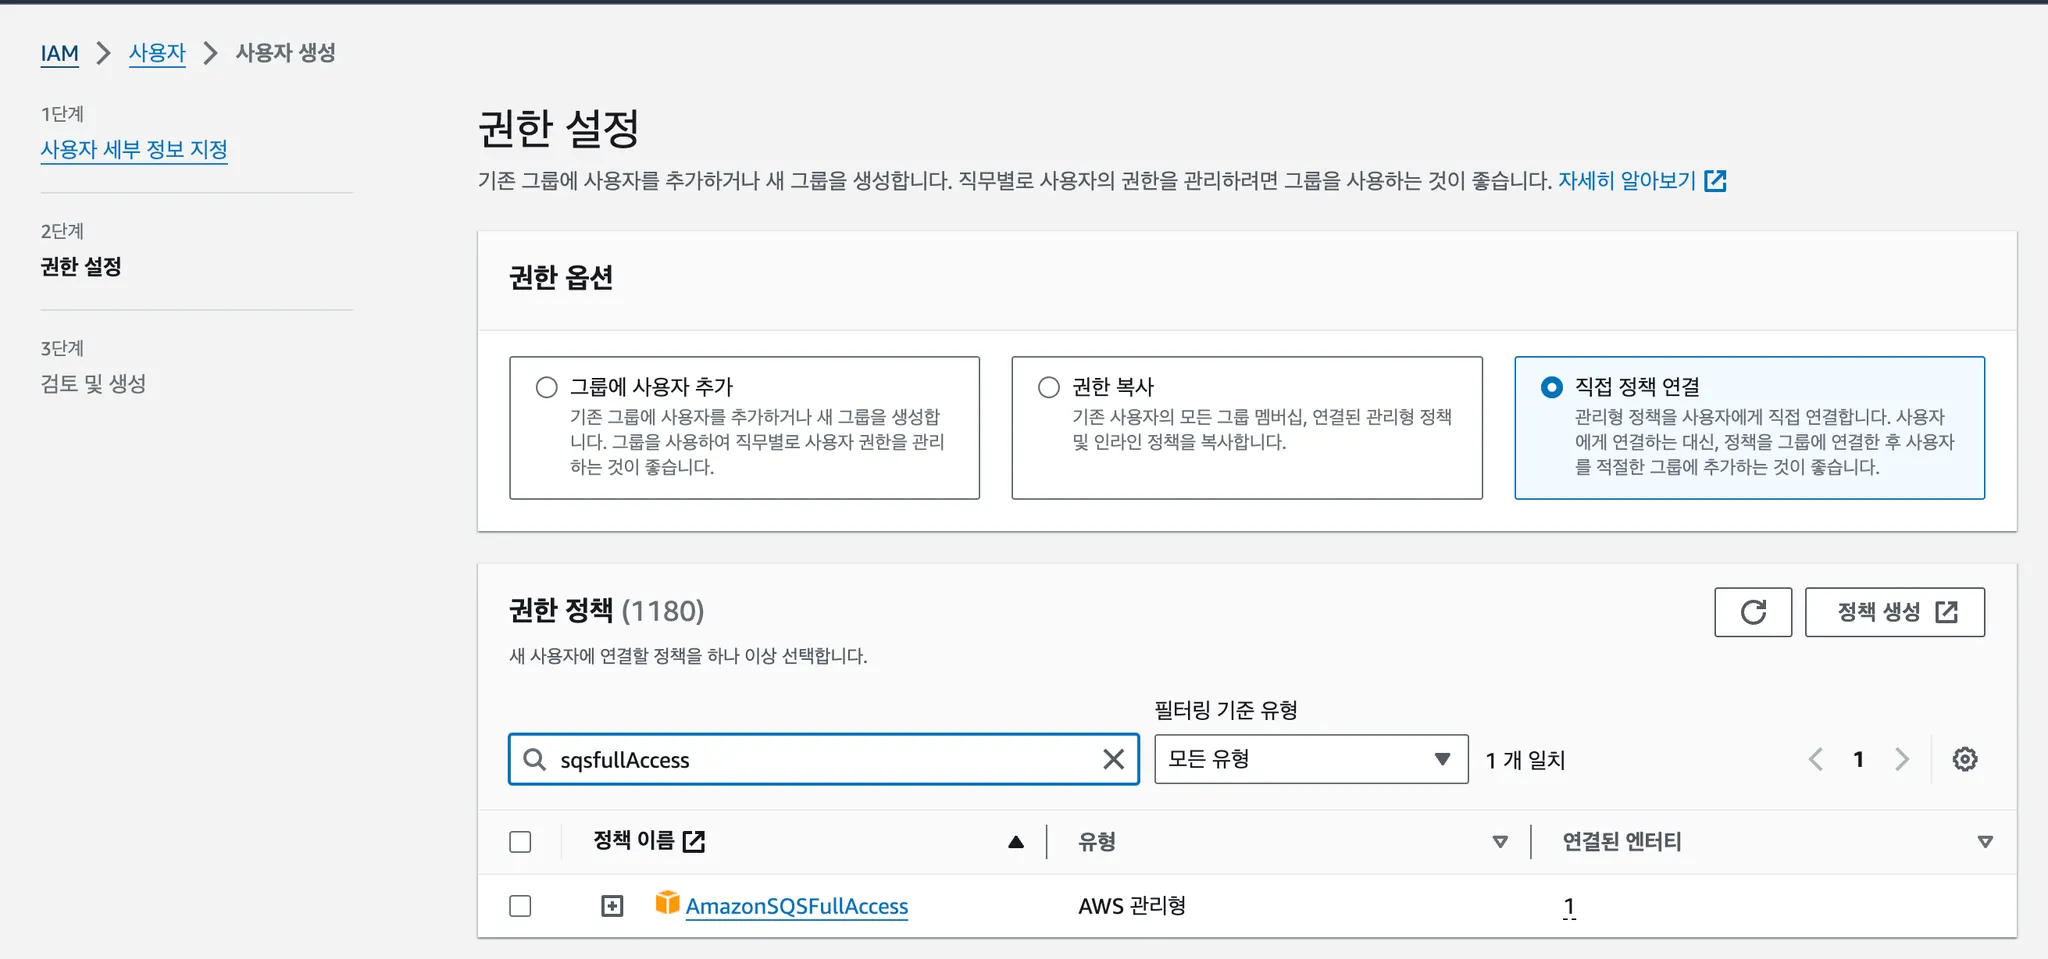2048x959 pixels.
Task: Clear the sqsfullAccess search text
Action: pyautogui.click(x=1113, y=760)
